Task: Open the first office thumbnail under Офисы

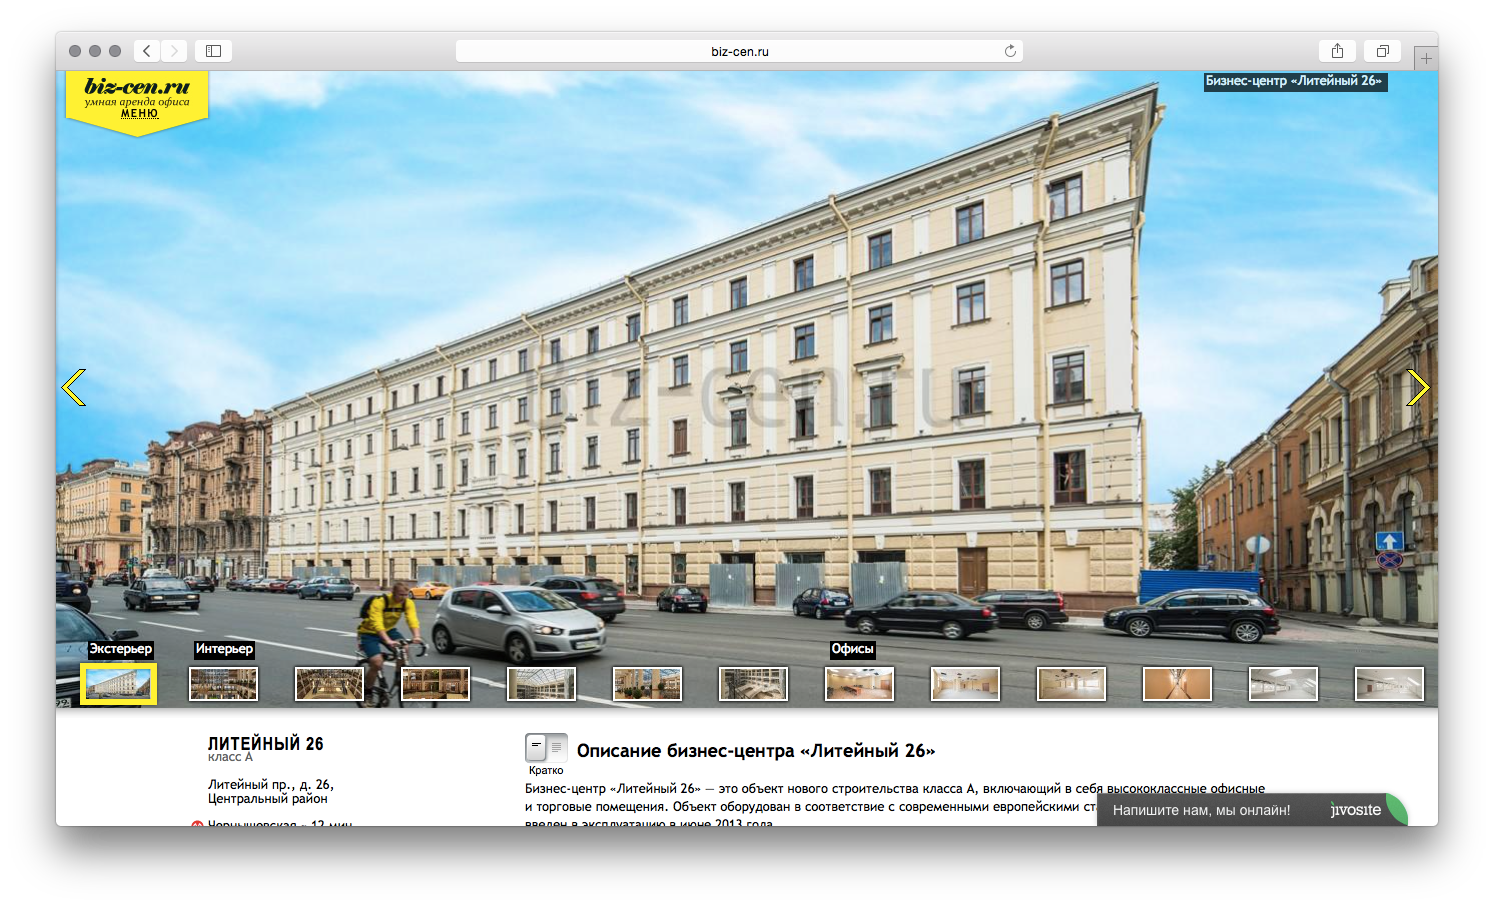Action: [859, 684]
